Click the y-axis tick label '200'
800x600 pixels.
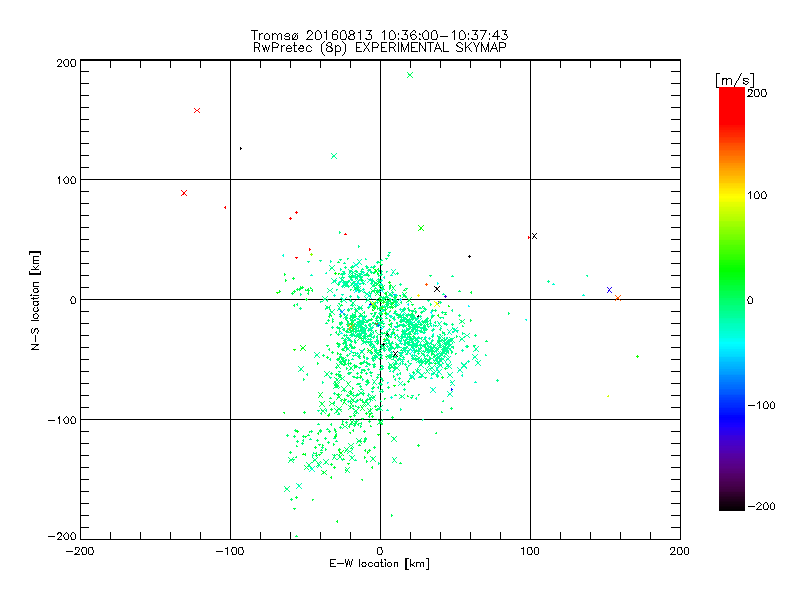[x=66, y=63]
